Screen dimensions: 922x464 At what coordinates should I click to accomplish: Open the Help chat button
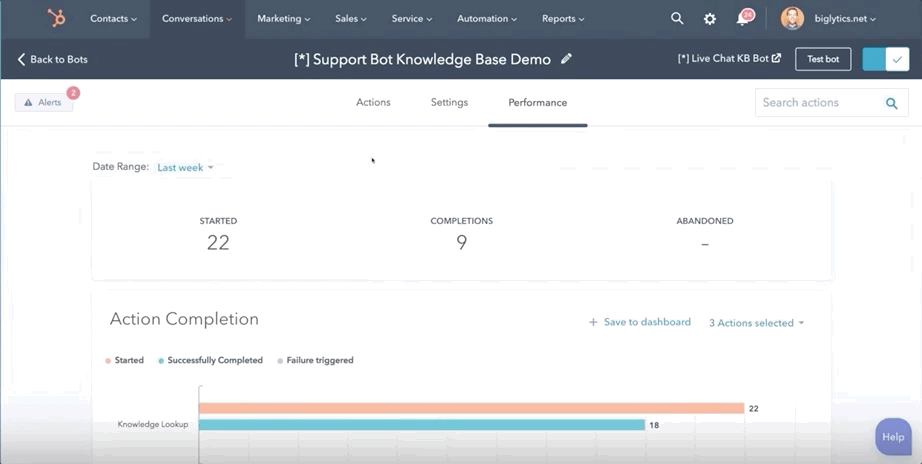pyautogui.click(x=893, y=437)
